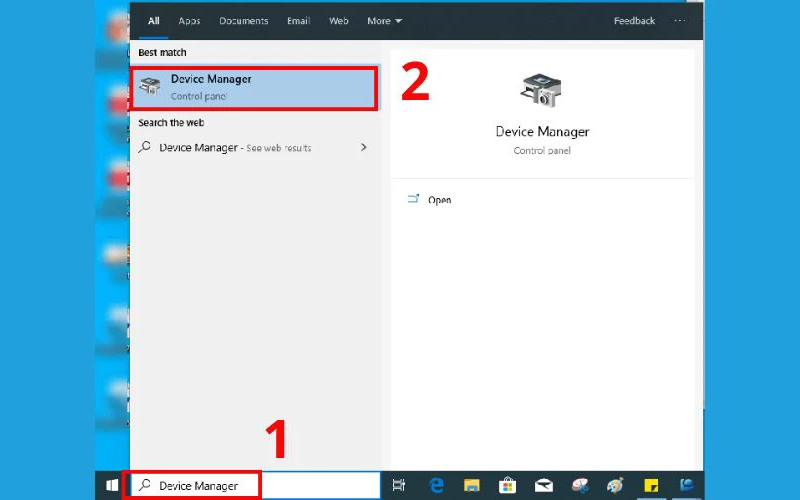The height and width of the screenshot is (500, 800).
Task: Switch to the Apps tab
Action: 189,21
